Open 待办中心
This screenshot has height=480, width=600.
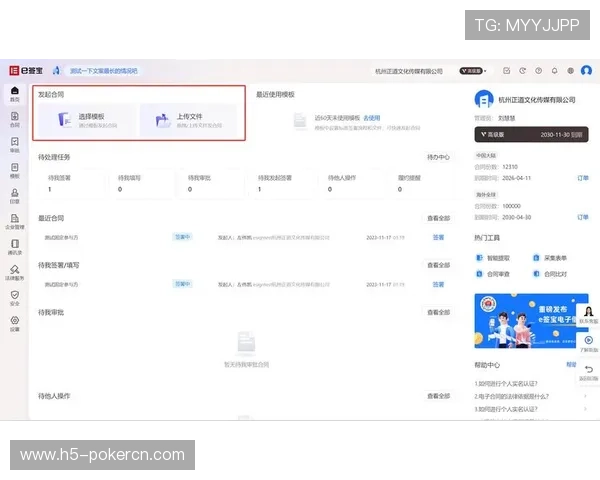[438, 157]
